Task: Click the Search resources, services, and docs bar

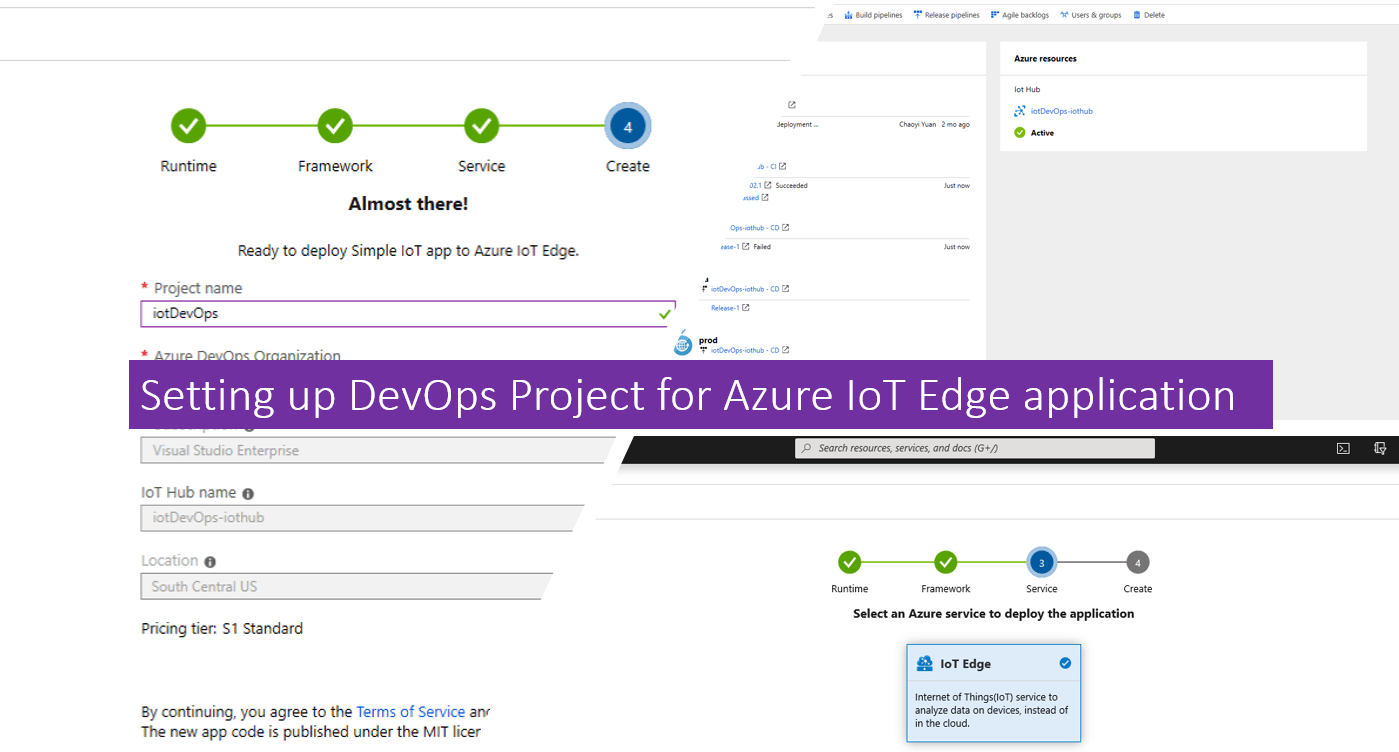Action: [x=973, y=447]
